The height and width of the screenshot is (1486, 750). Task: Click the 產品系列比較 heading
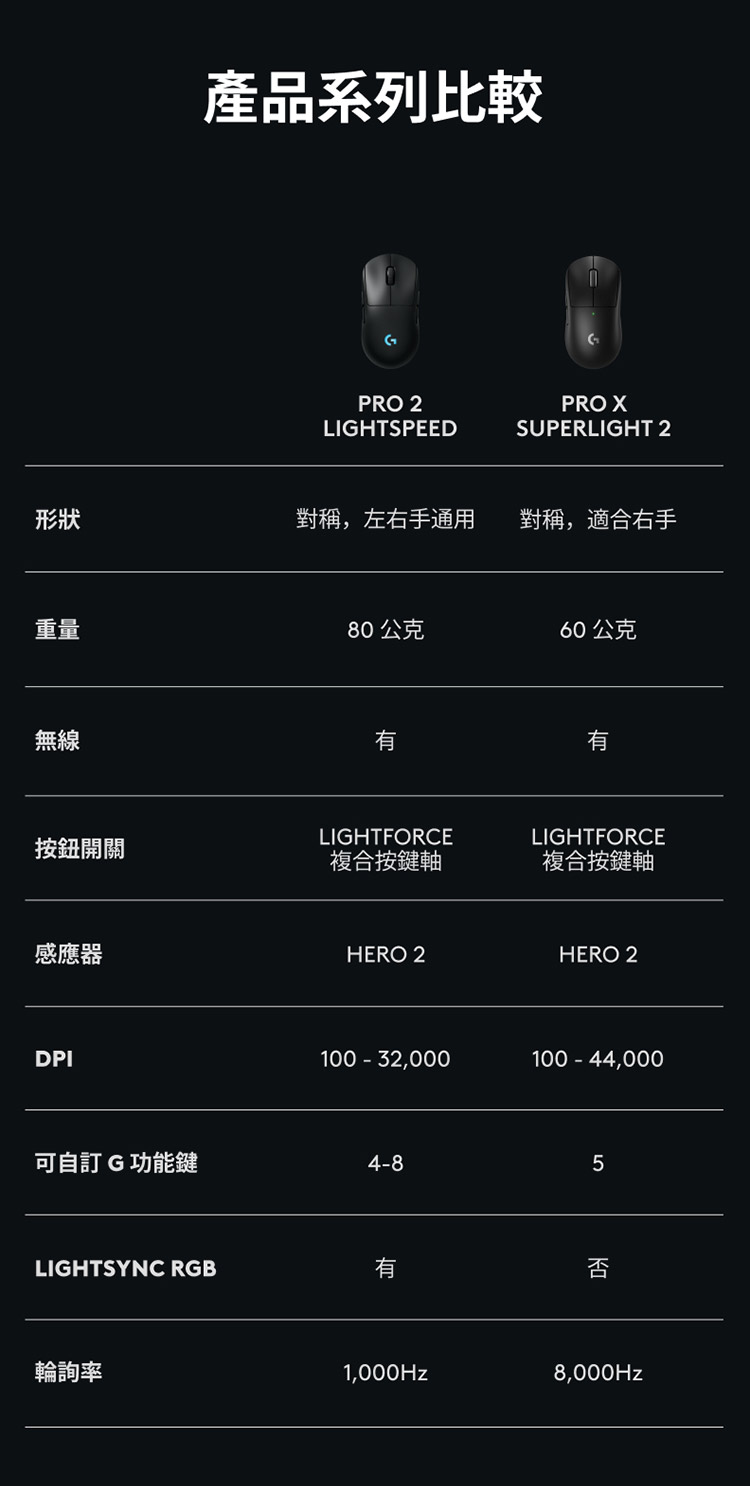374,98
